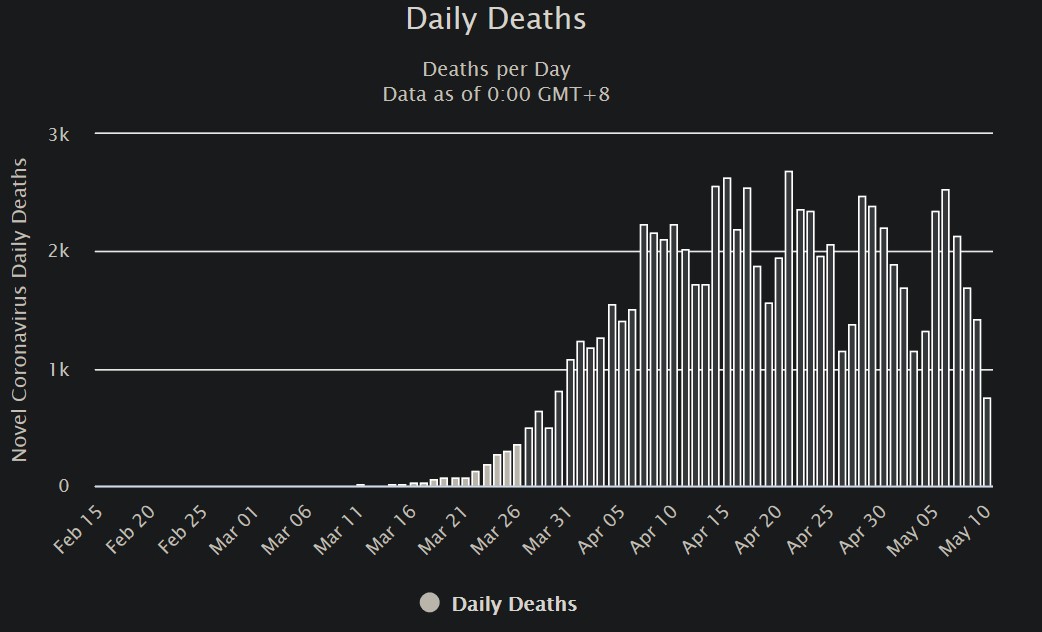Click the Deaths per Day subtitle
Image resolution: width=1042 pixels, height=632 pixels.
coord(496,70)
